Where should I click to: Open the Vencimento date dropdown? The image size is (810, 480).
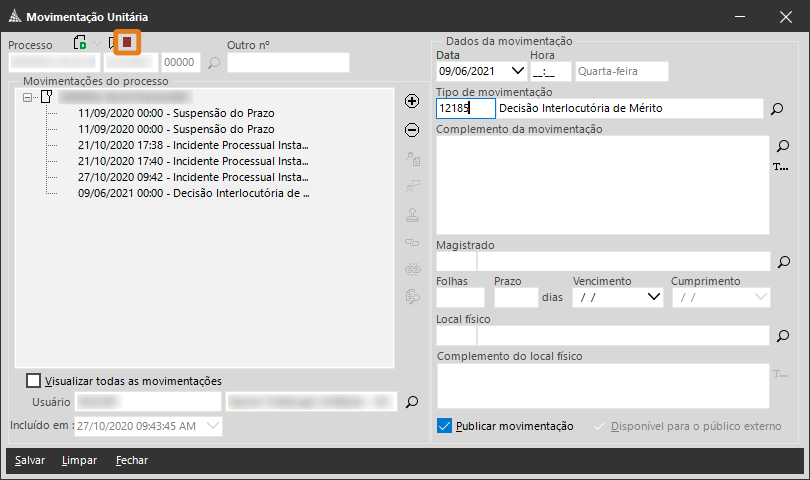pos(653,297)
